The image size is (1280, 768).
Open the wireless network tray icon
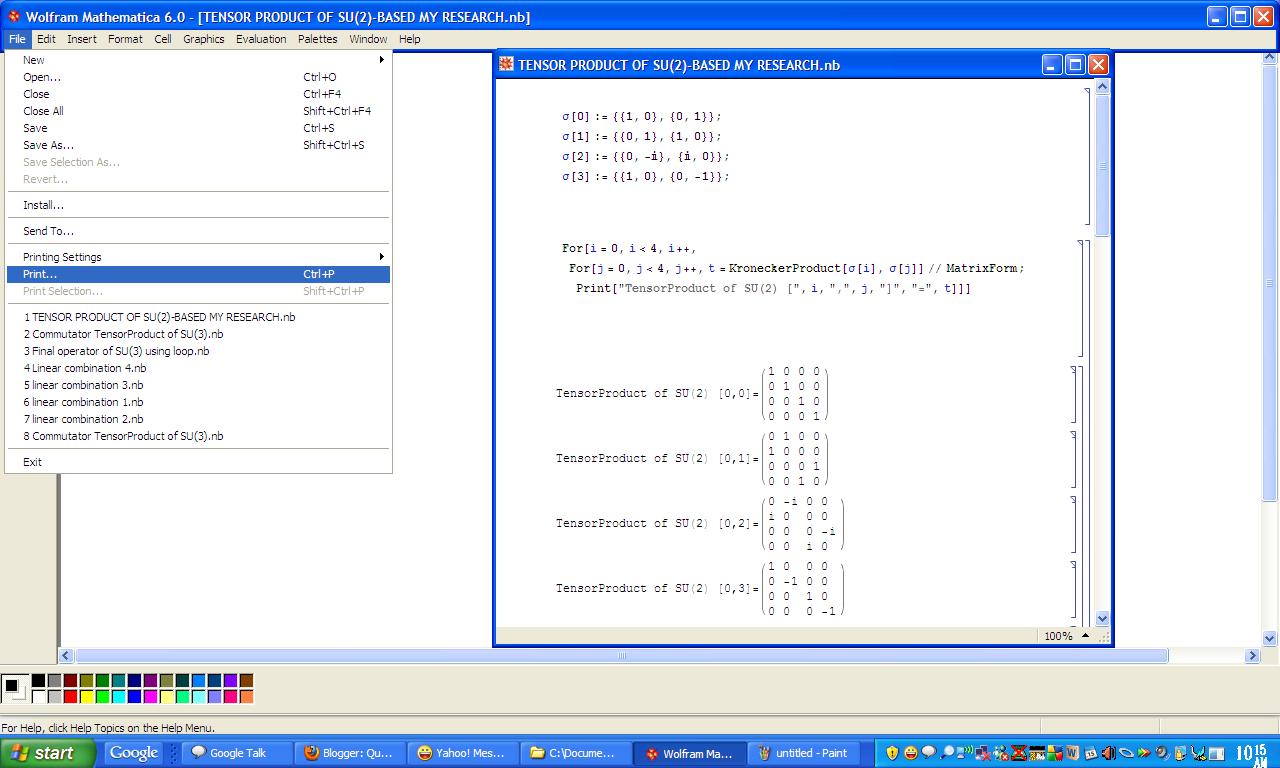pyautogui.click(x=964, y=752)
